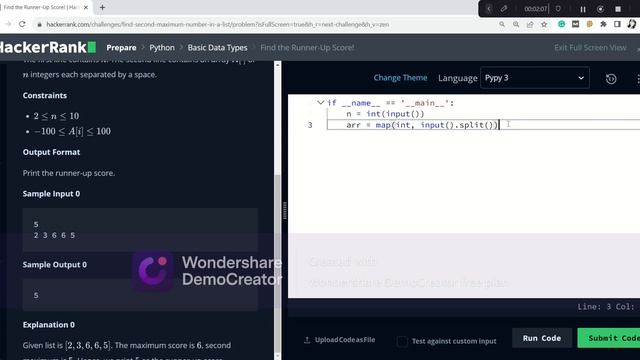Open a new browser tab
The height and width of the screenshot is (360, 640).
point(102,7)
